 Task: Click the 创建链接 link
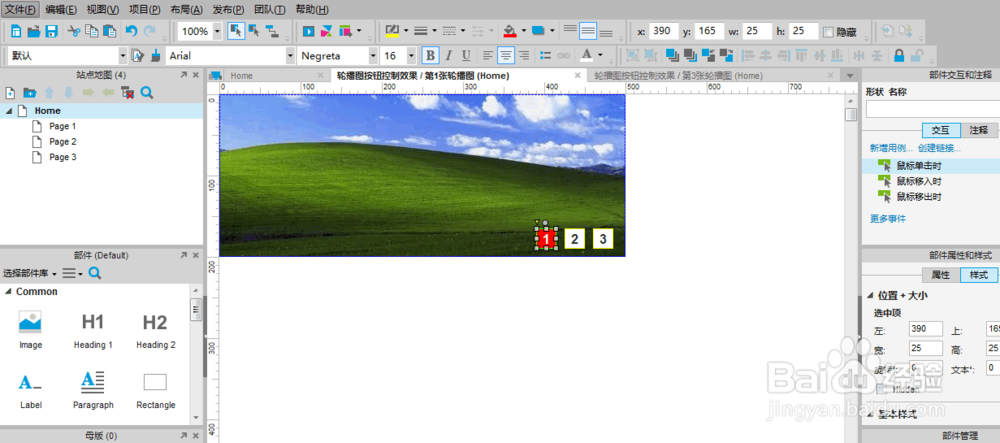(x=939, y=149)
